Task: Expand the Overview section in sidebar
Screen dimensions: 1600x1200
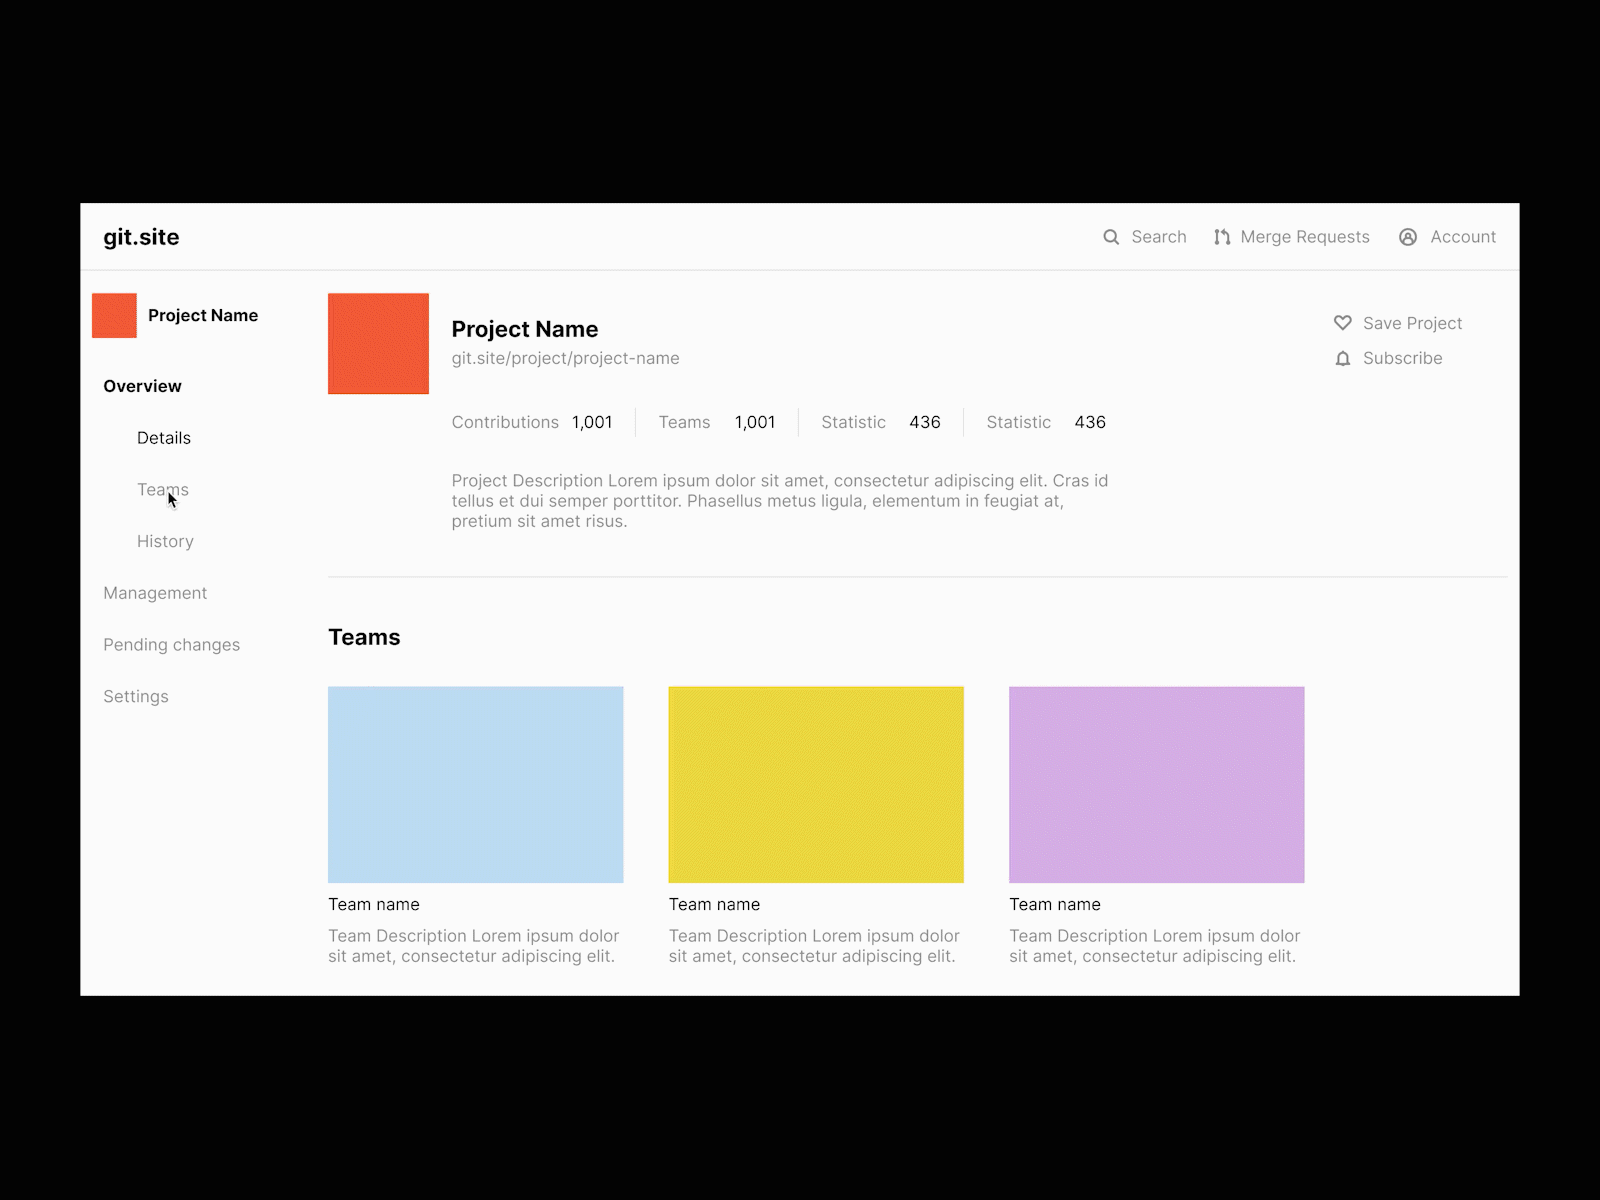Action: coord(142,386)
